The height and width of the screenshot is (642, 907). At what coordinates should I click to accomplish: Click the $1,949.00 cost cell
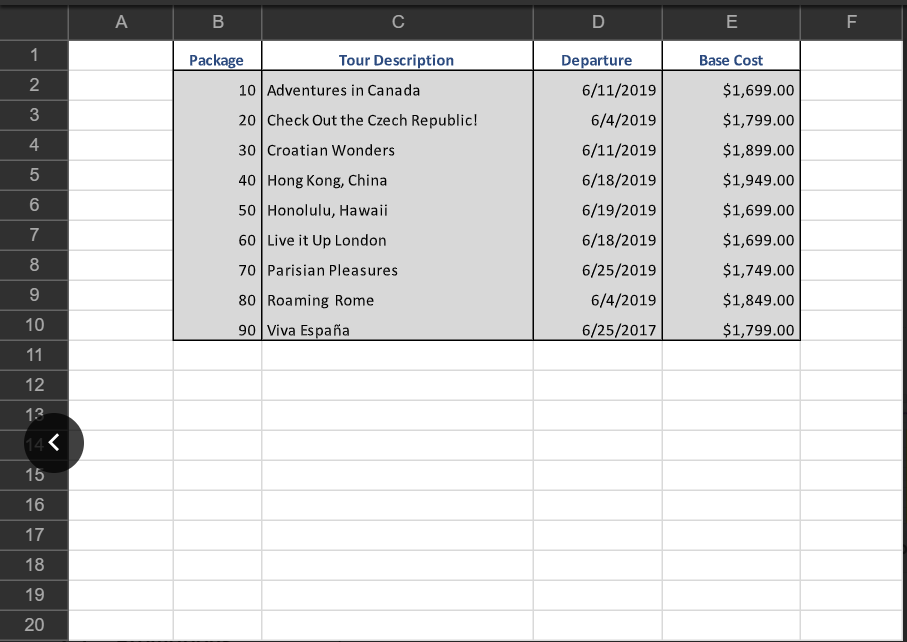[x=730, y=180]
